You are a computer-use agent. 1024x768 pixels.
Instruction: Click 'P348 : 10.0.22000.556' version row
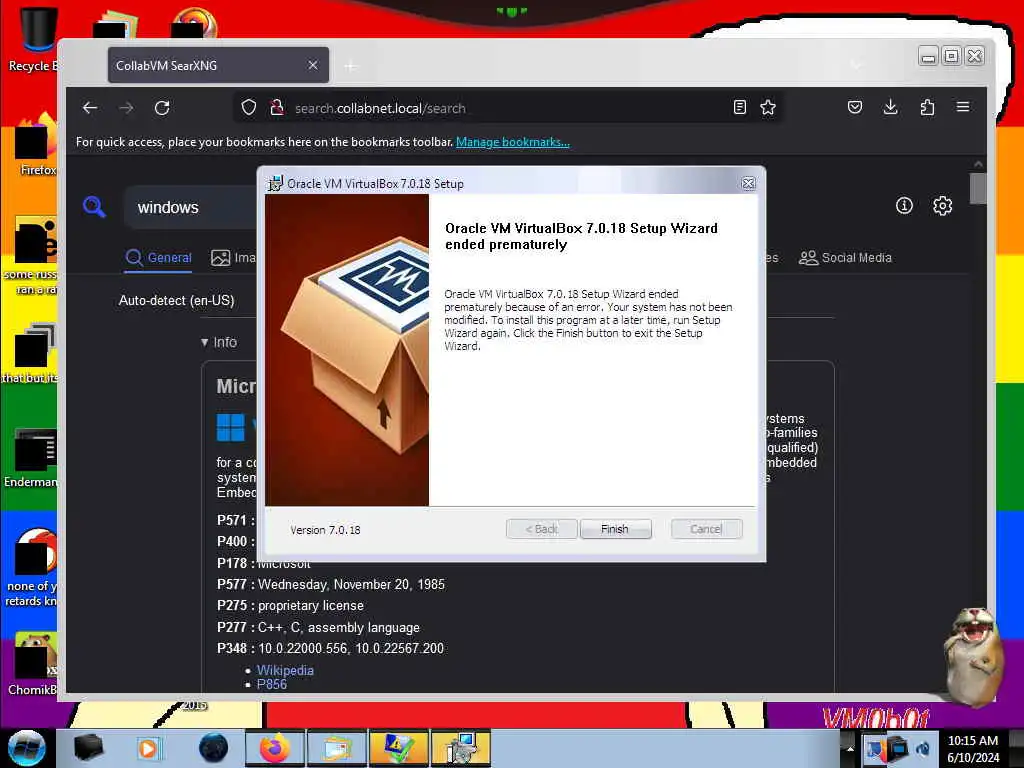(330, 648)
